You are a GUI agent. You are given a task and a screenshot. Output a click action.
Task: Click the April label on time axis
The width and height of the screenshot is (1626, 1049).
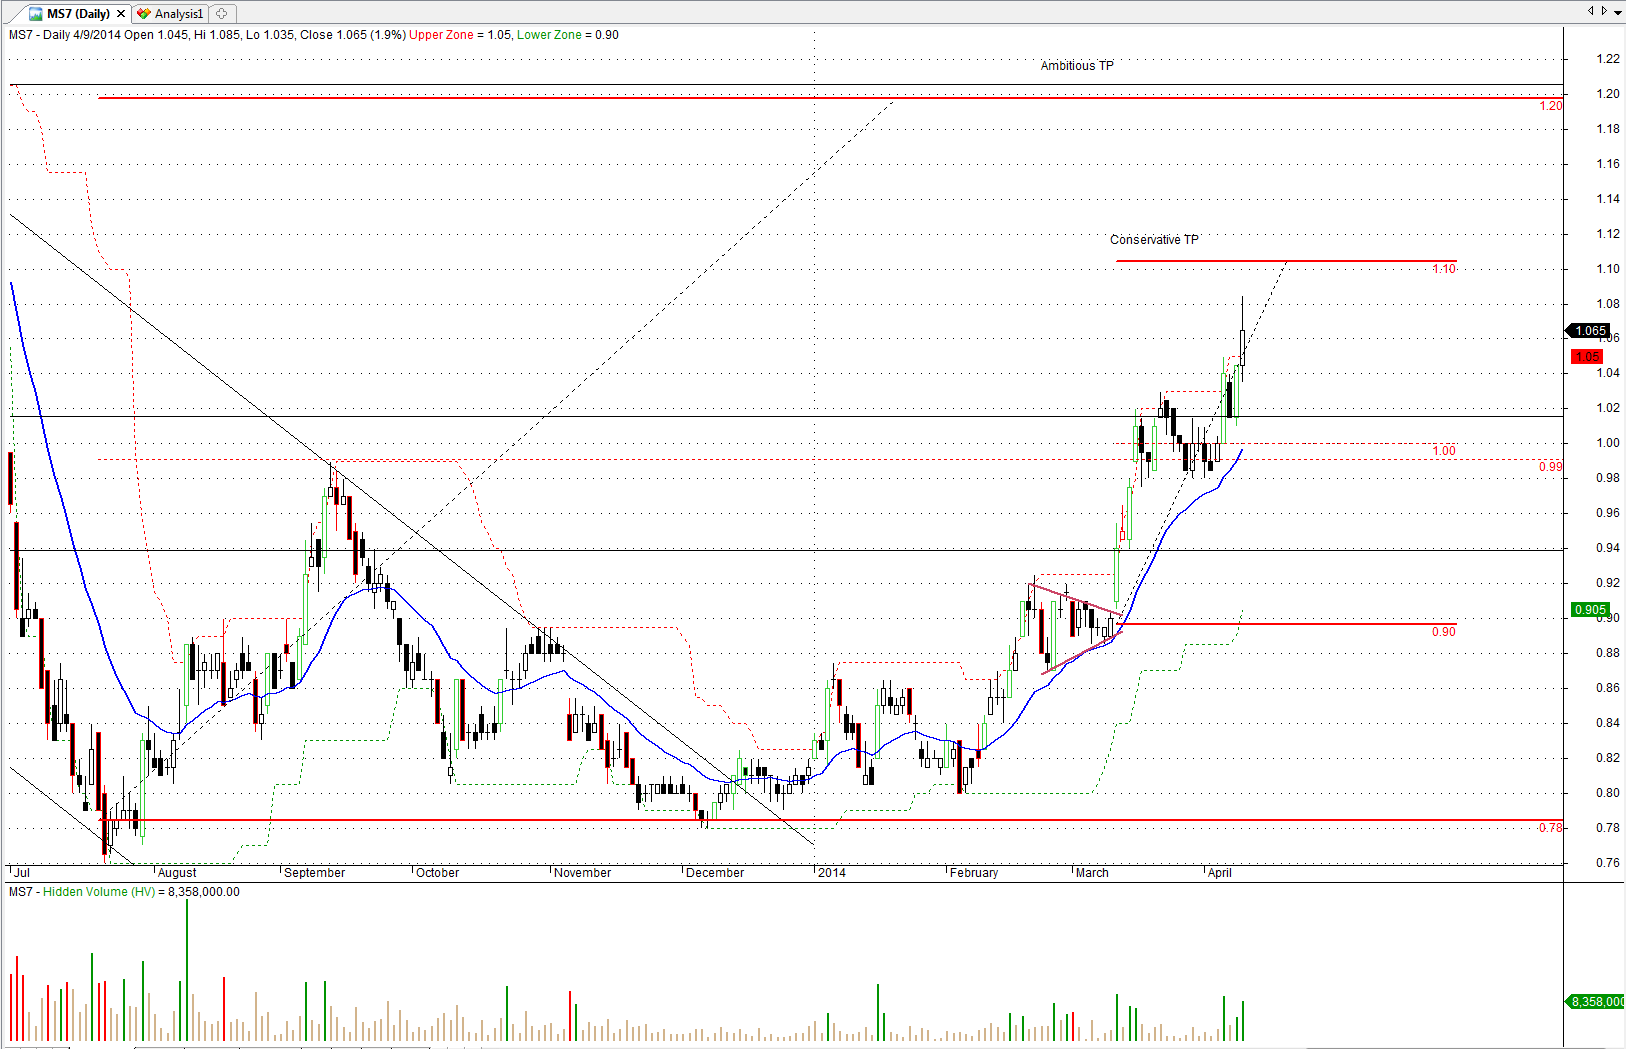pyautogui.click(x=1219, y=873)
